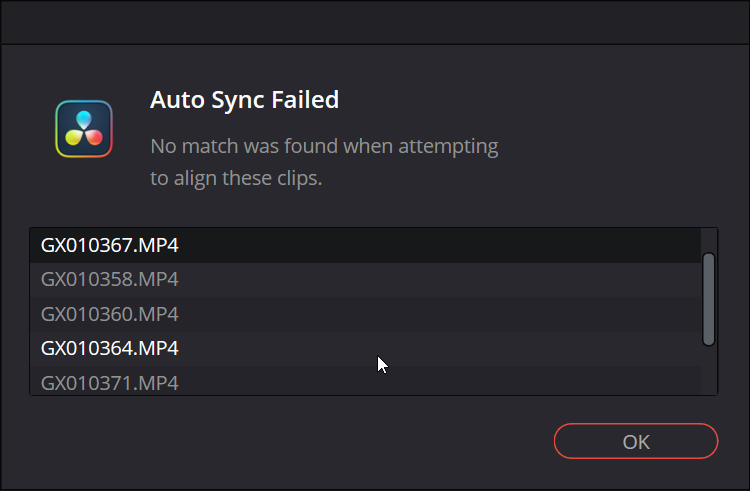Confirm the dialog with OK

tap(636, 441)
